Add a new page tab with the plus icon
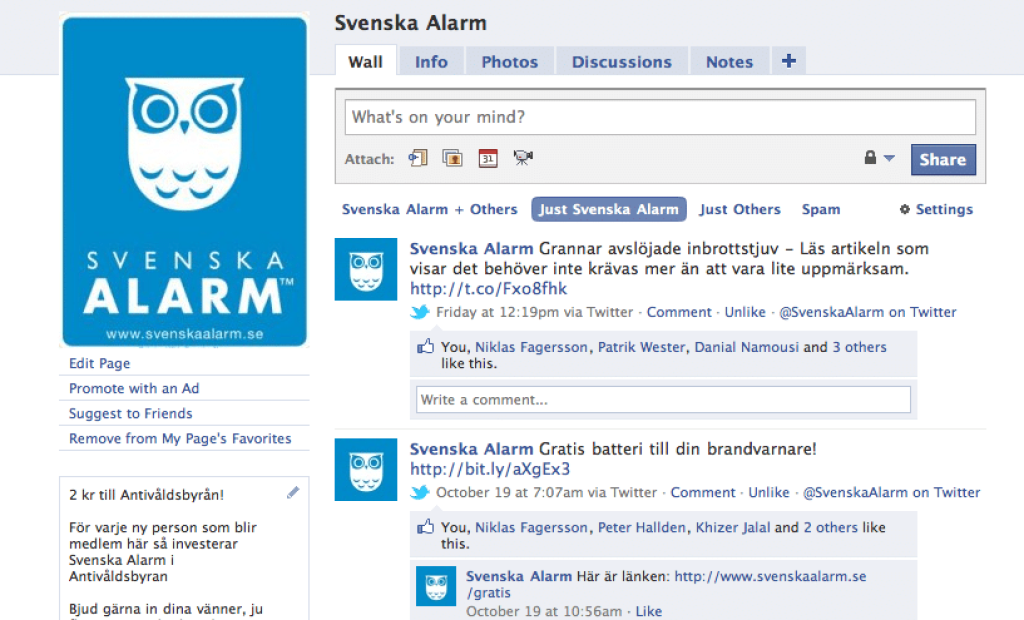Image resolution: width=1024 pixels, height=620 pixels. (x=788, y=60)
